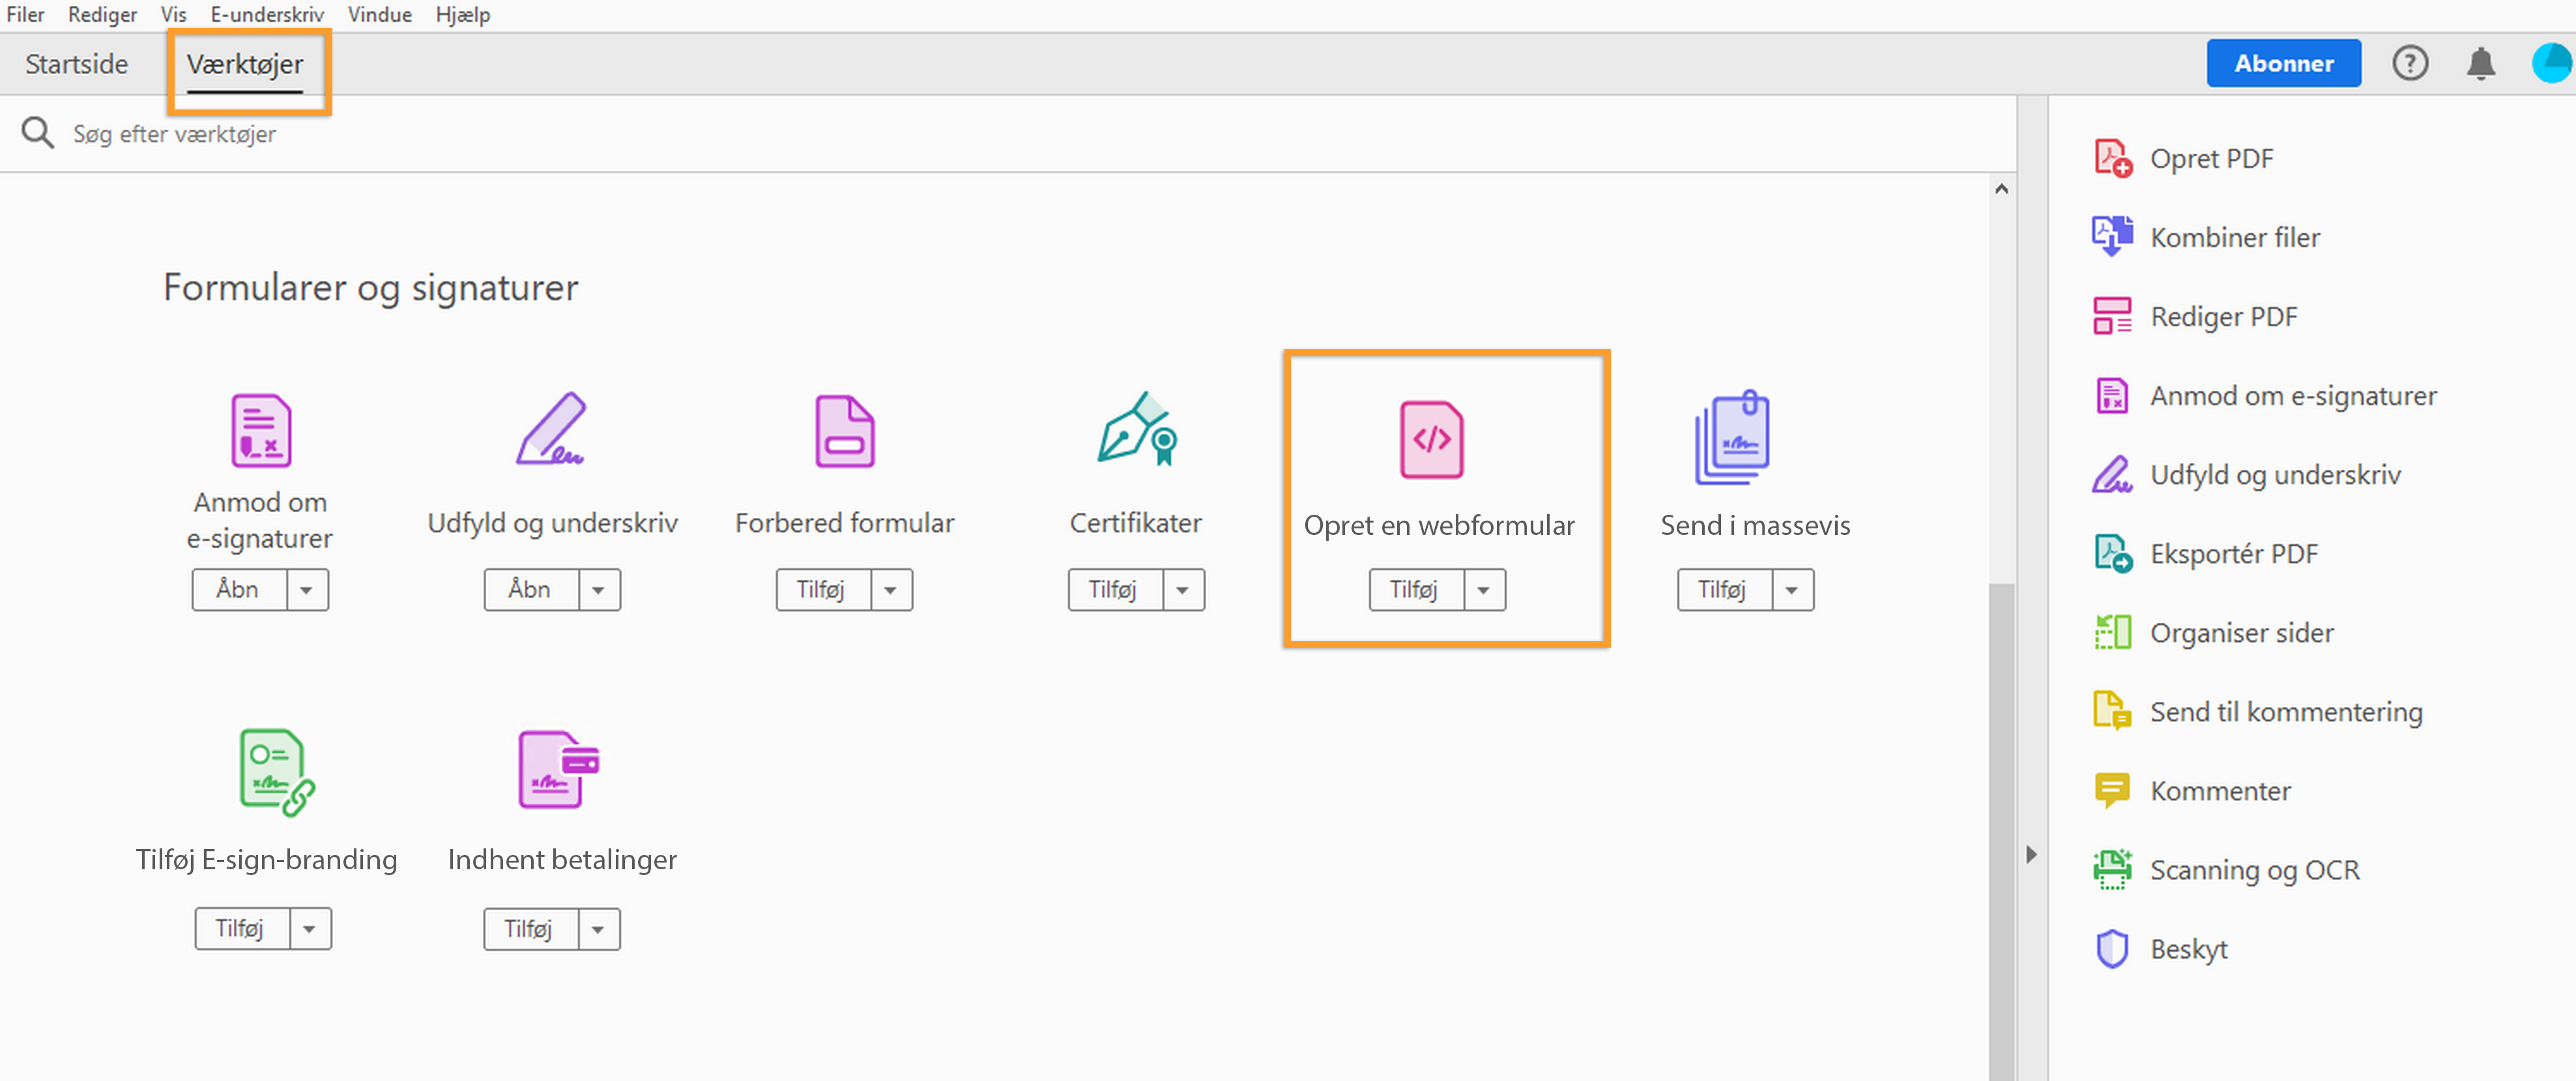Click the search tools input field
The width and height of the screenshot is (2576, 1081).
pos(400,133)
